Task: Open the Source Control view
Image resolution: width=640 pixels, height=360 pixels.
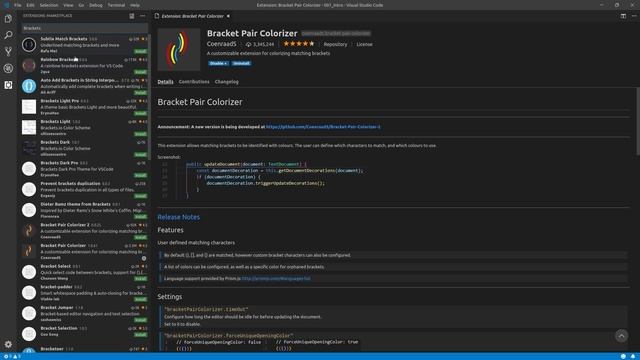Action: tap(8, 51)
